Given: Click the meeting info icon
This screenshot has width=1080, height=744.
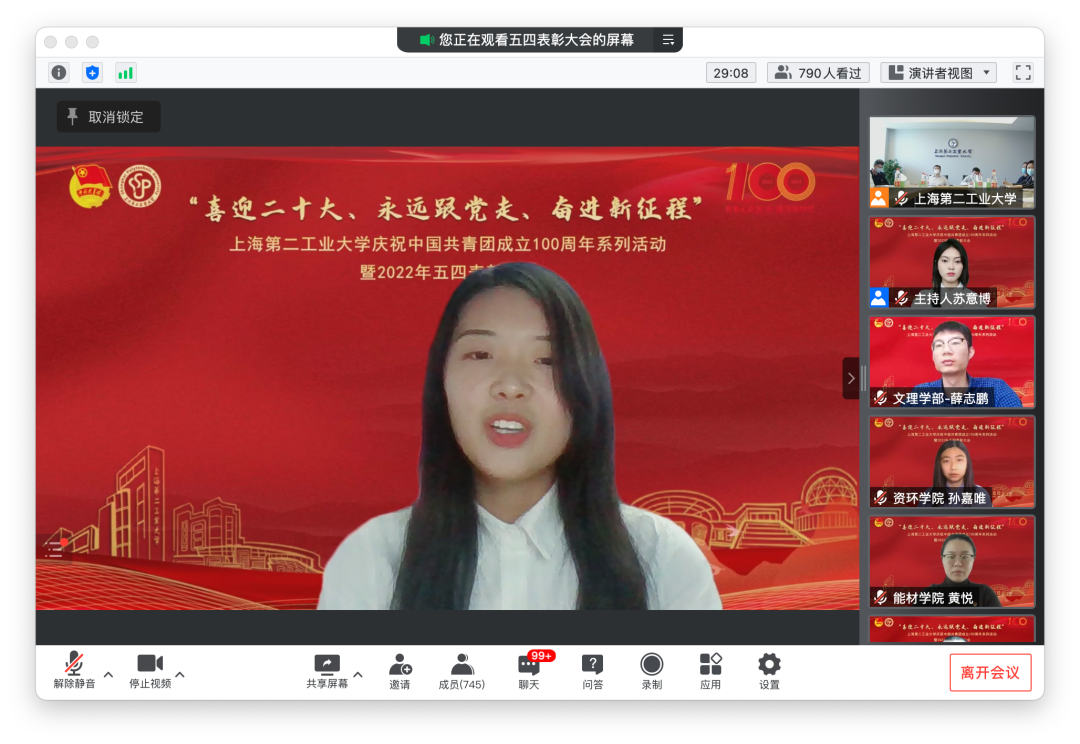Looking at the screenshot, I should tap(59, 72).
